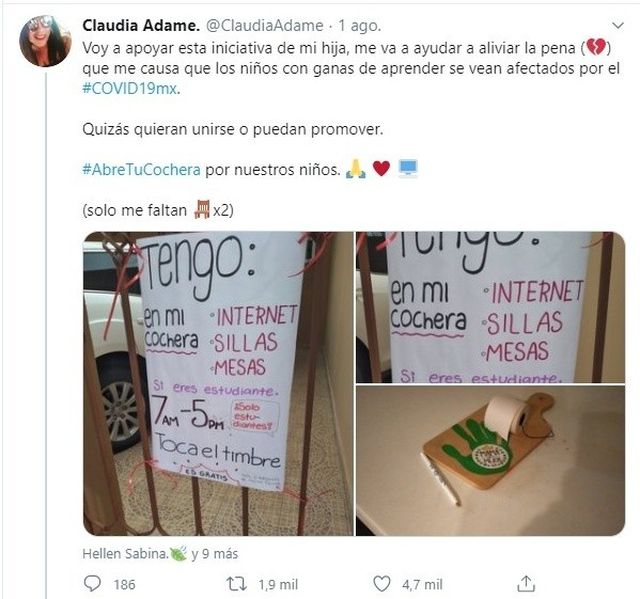640x599 pixels.
Task: Open the green hand cutting board photo
Action: pyautogui.click(x=490, y=461)
